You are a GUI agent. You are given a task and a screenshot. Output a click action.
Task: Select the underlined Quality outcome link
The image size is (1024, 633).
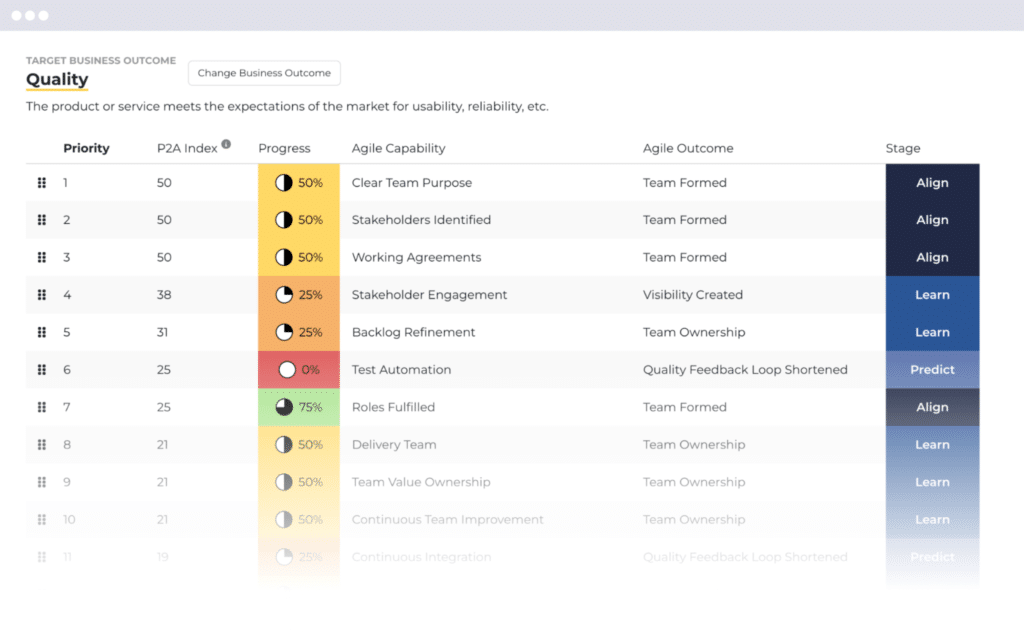coord(57,80)
